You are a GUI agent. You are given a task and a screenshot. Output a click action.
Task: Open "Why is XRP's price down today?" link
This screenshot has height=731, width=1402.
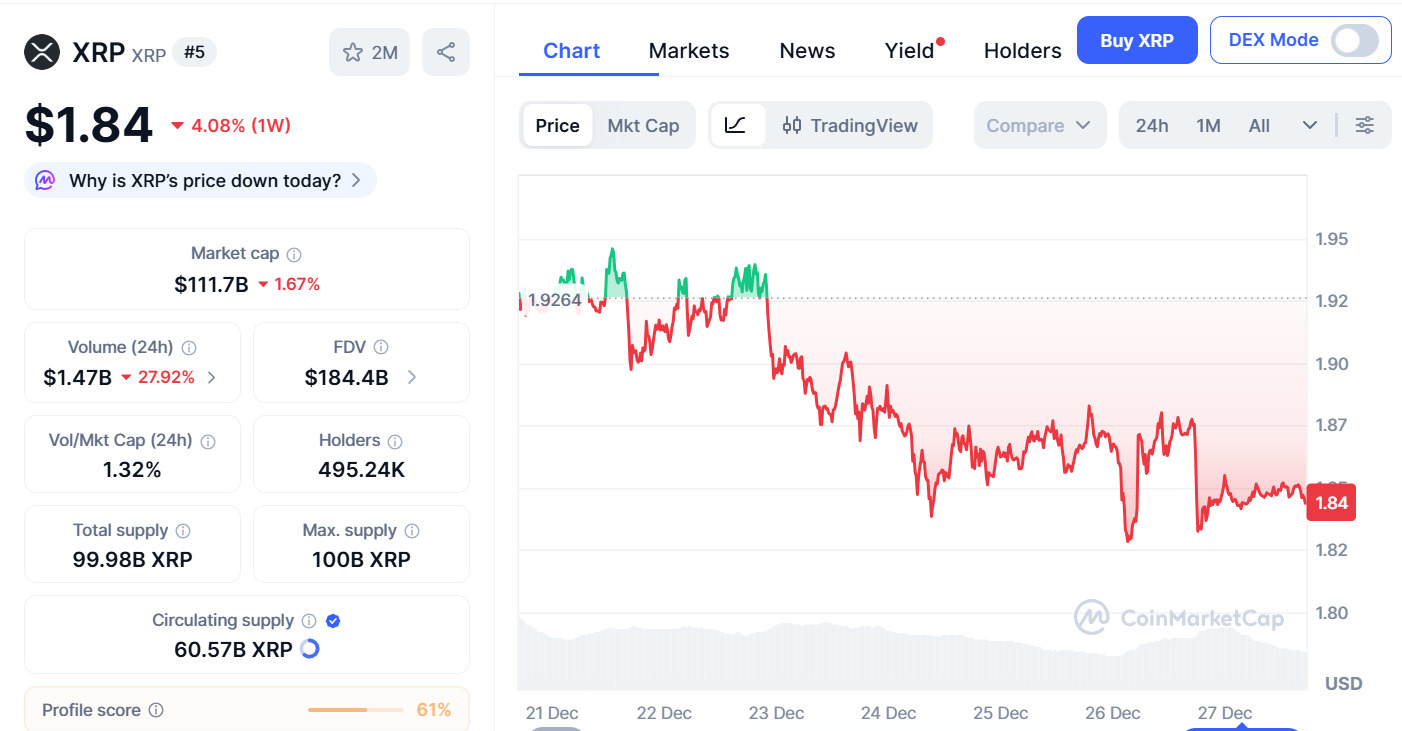201,181
